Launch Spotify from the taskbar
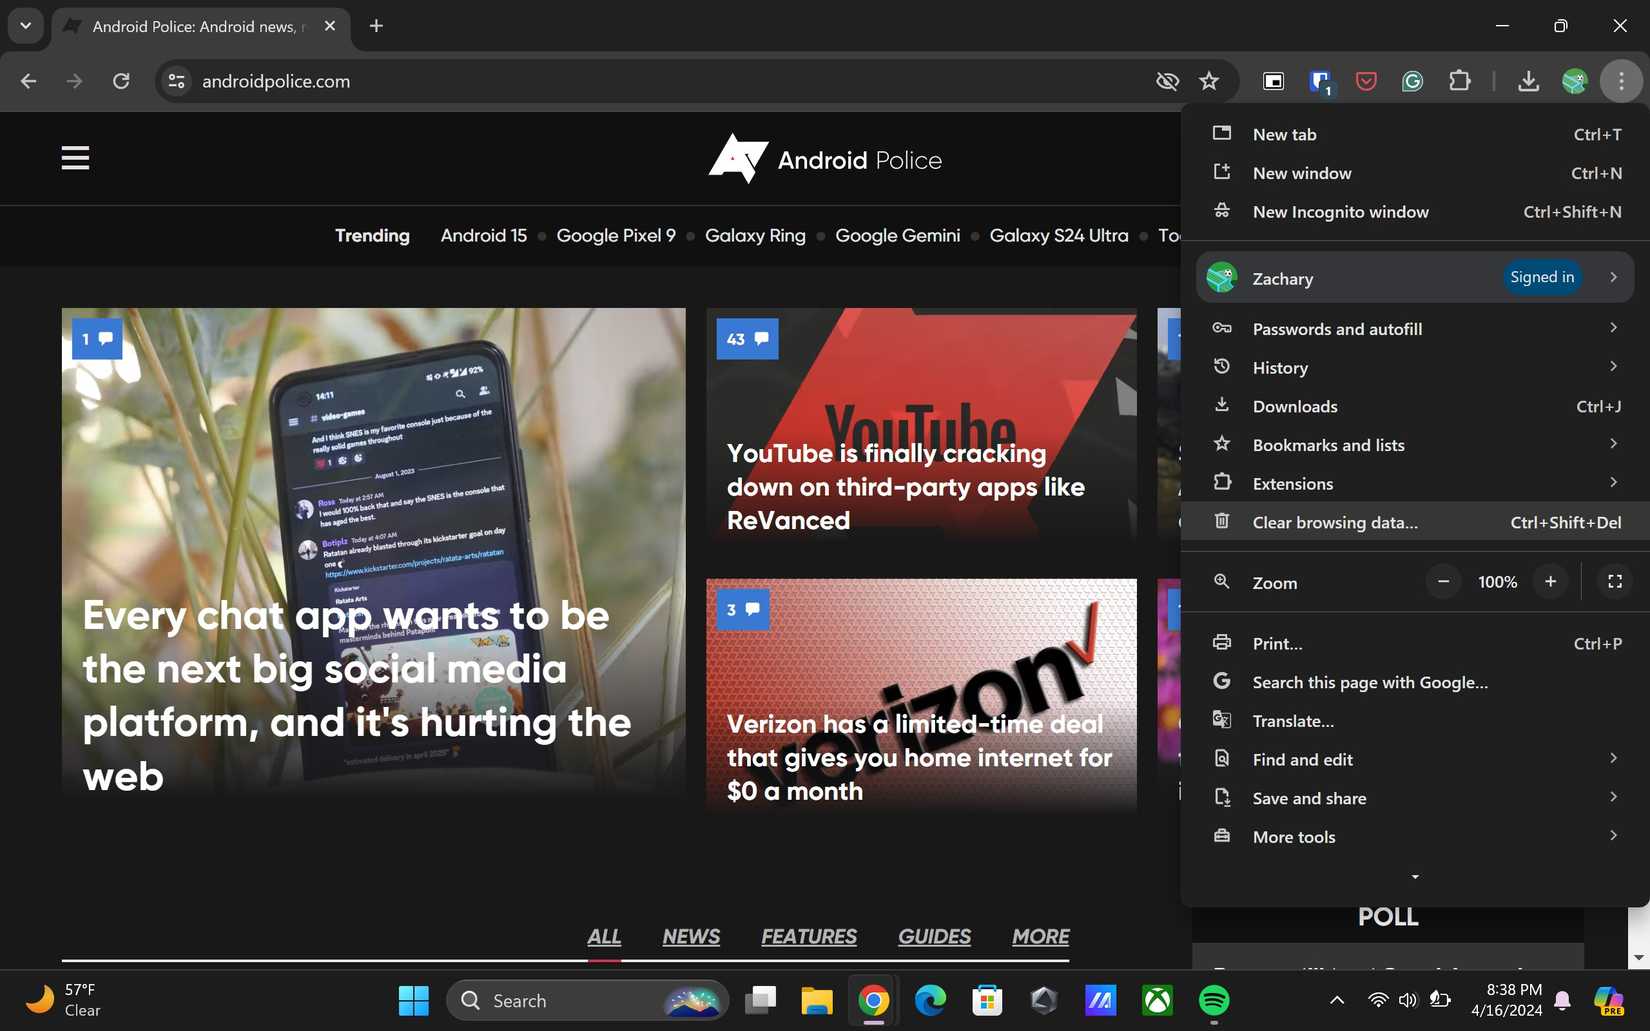 (1214, 1000)
